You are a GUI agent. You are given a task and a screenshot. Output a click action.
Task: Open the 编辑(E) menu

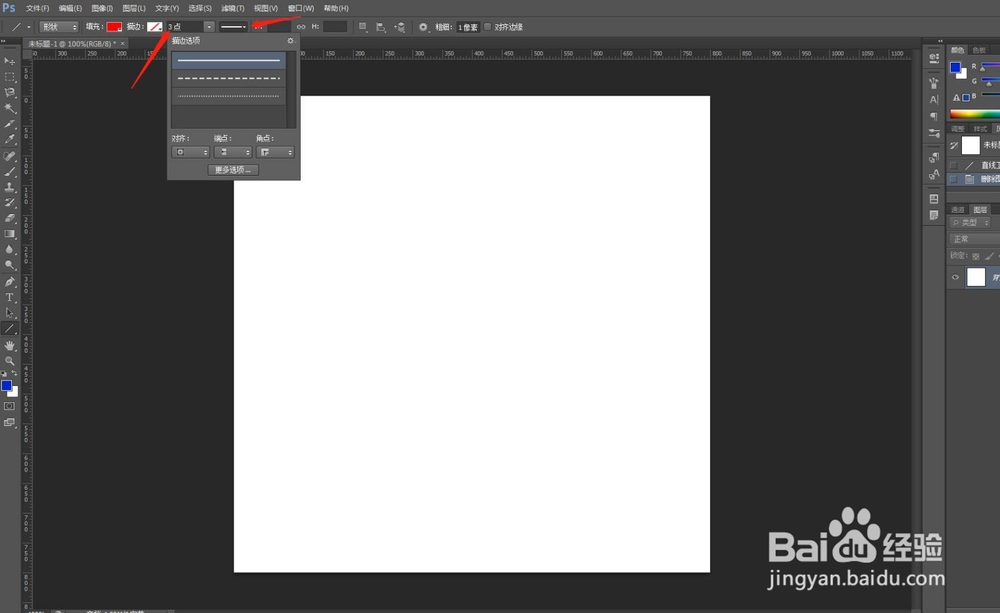click(70, 8)
